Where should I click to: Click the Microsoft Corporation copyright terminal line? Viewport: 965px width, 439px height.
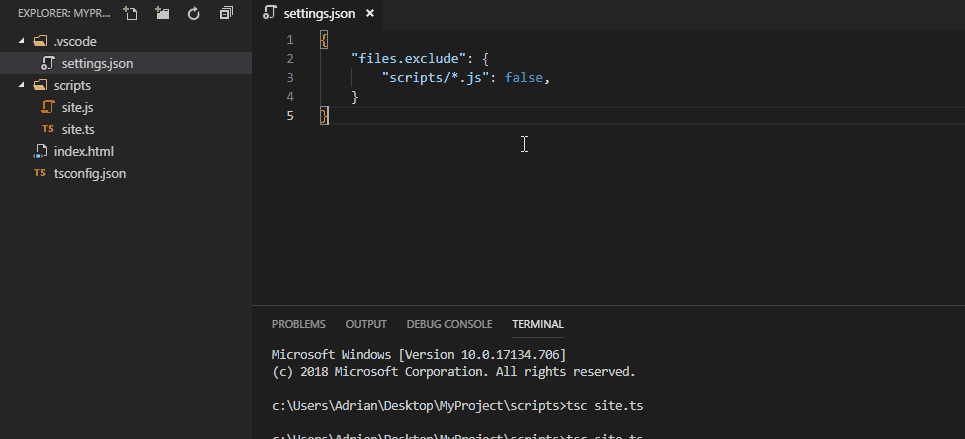[x=454, y=372]
